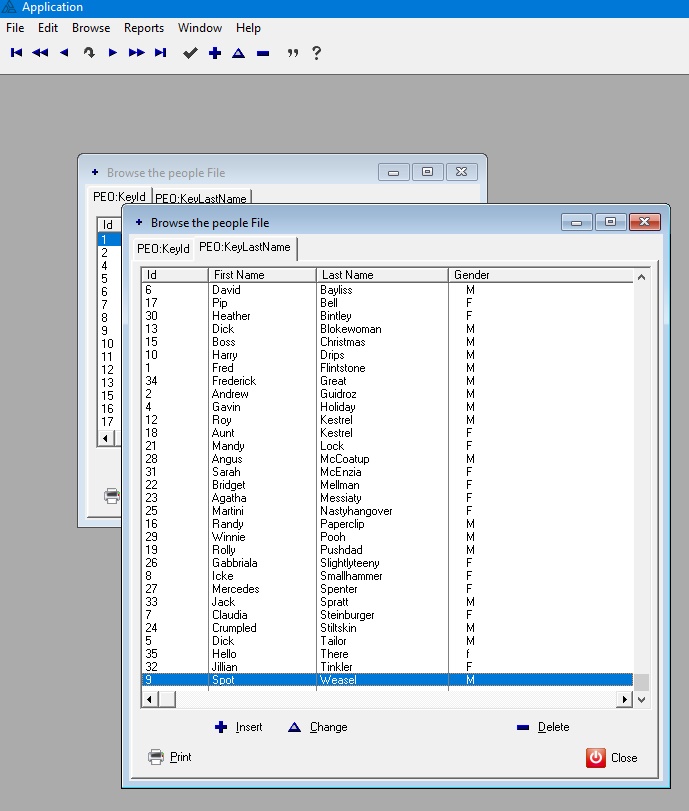689x811 pixels.
Task: Open the Reports menu
Action: [144, 28]
